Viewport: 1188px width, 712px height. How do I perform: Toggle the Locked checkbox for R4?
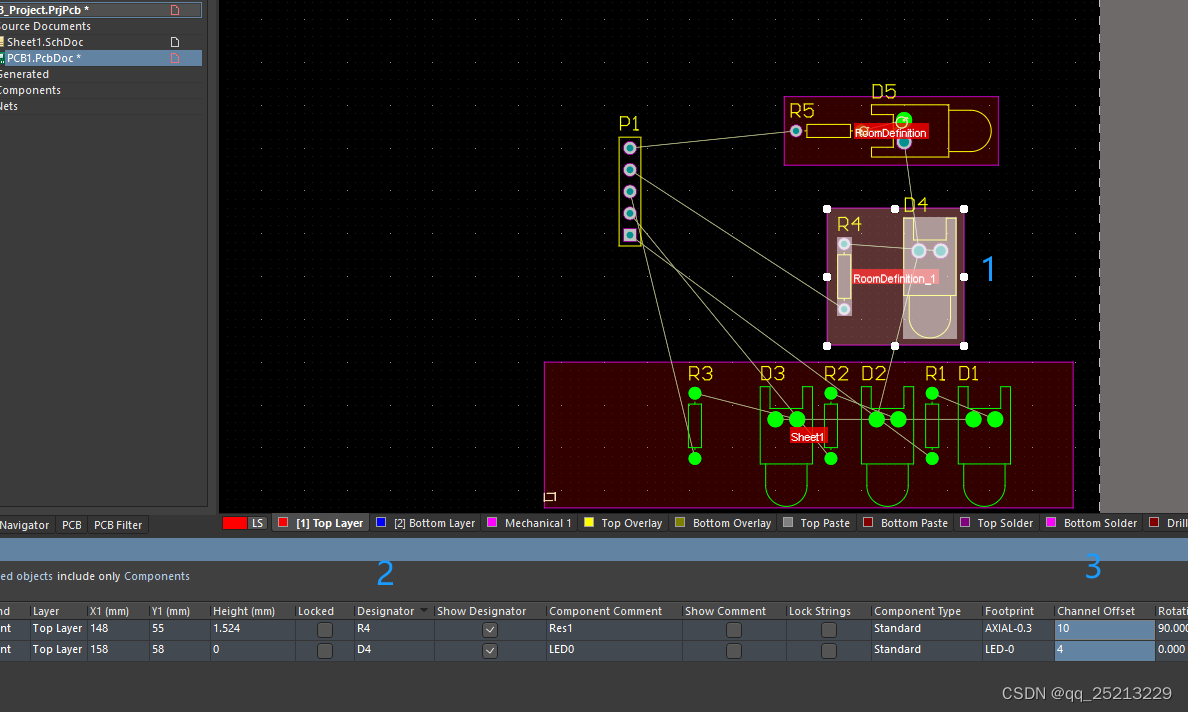[x=324, y=629]
